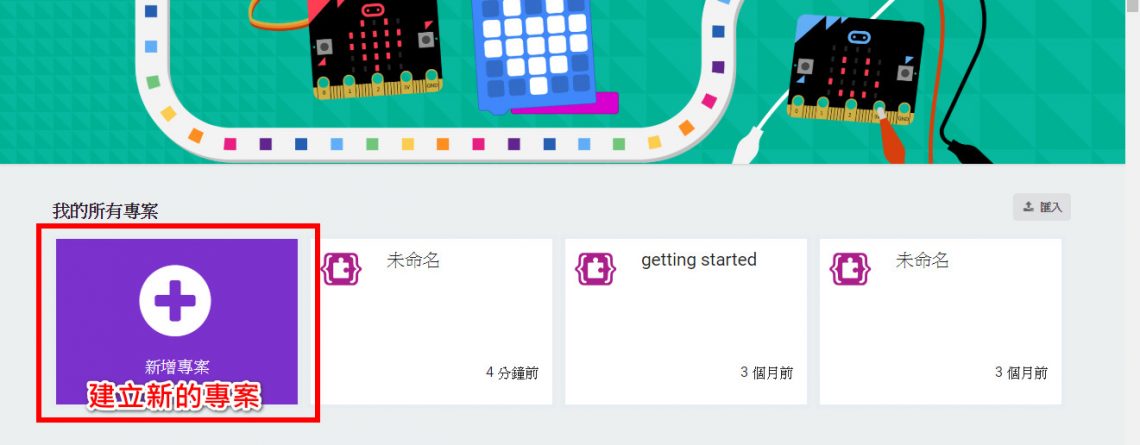
Task: Click 3 個月前 timestamp on getting started card
Action: tap(767, 373)
